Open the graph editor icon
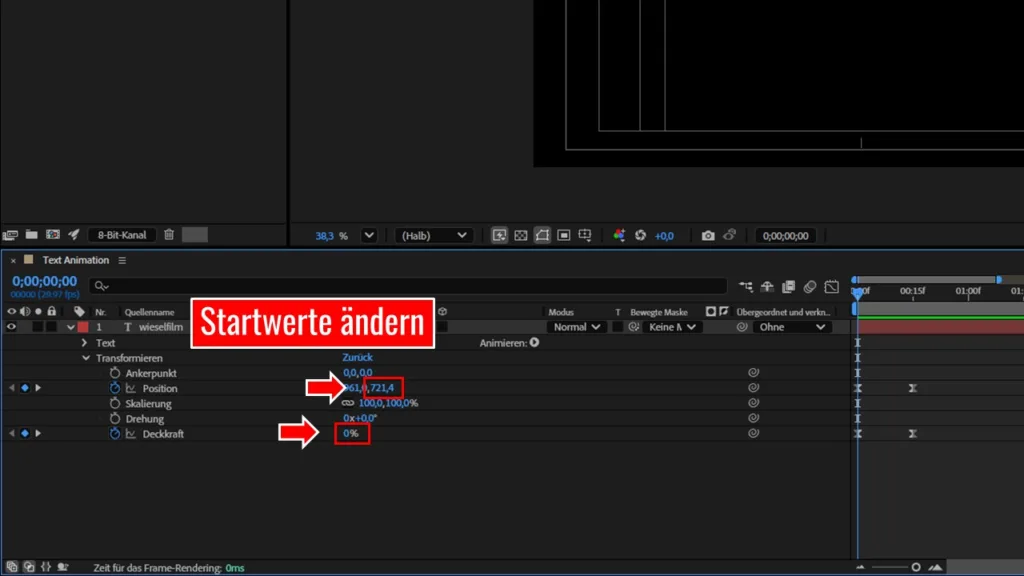This screenshot has width=1024, height=576. coord(831,287)
